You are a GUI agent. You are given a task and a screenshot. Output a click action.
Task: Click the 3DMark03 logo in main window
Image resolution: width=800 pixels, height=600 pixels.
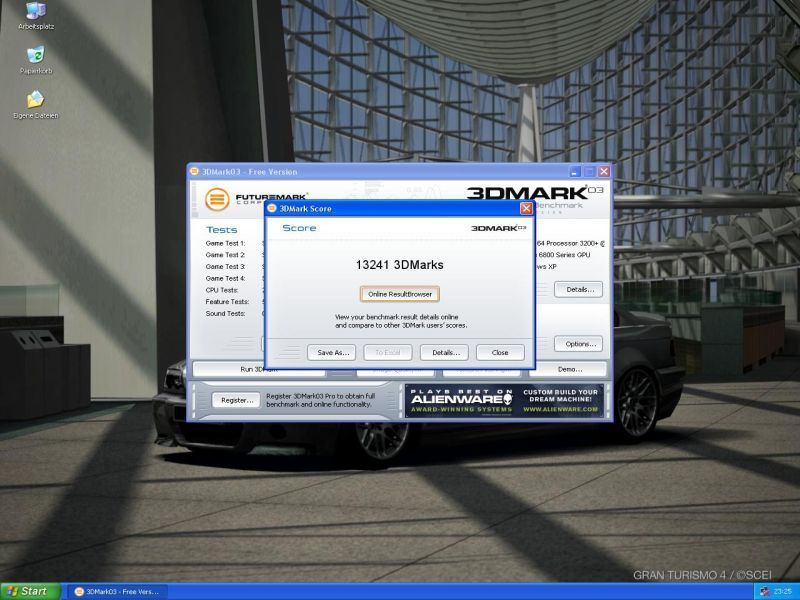(x=535, y=193)
